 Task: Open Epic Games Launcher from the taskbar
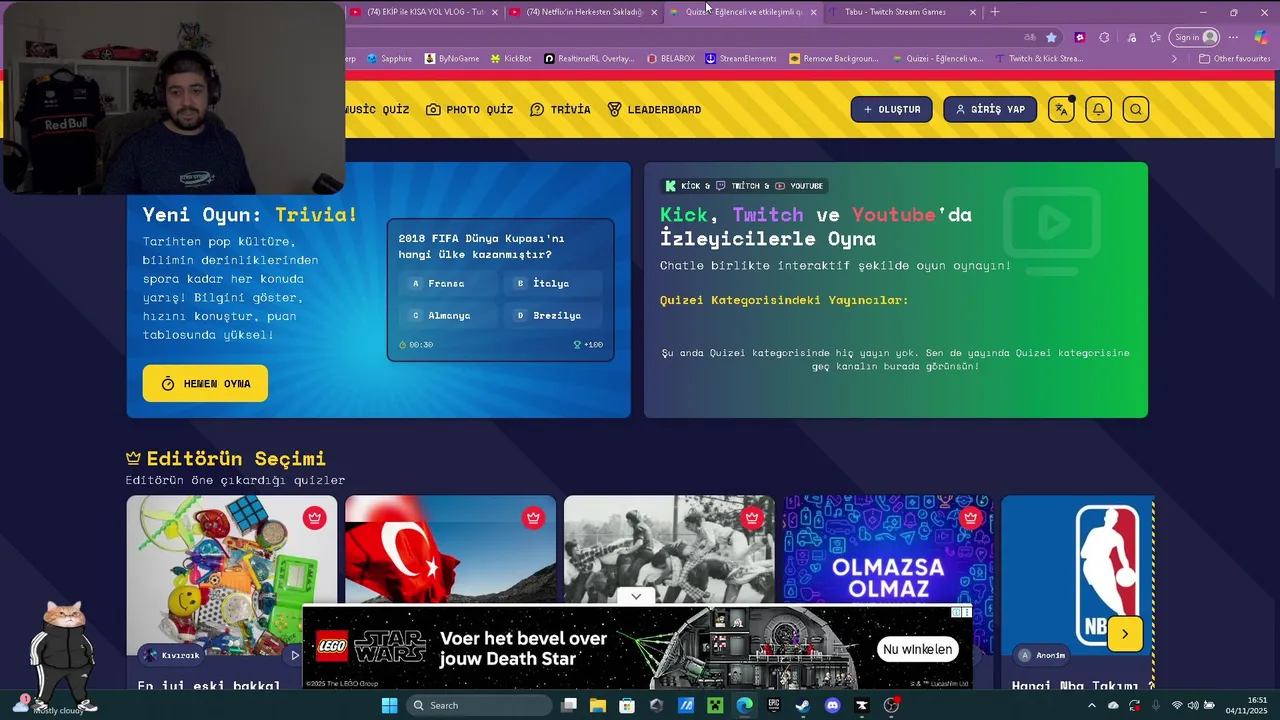pyautogui.click(x=773, y=705)
